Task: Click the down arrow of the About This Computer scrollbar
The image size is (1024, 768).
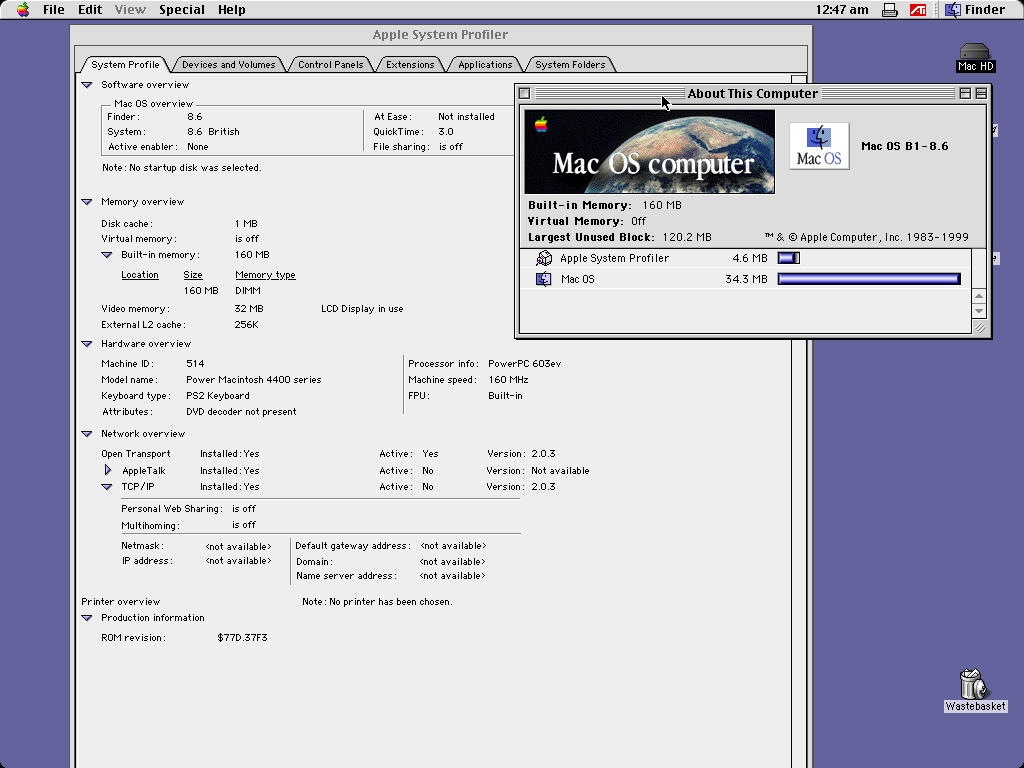Action: (979, 310)
